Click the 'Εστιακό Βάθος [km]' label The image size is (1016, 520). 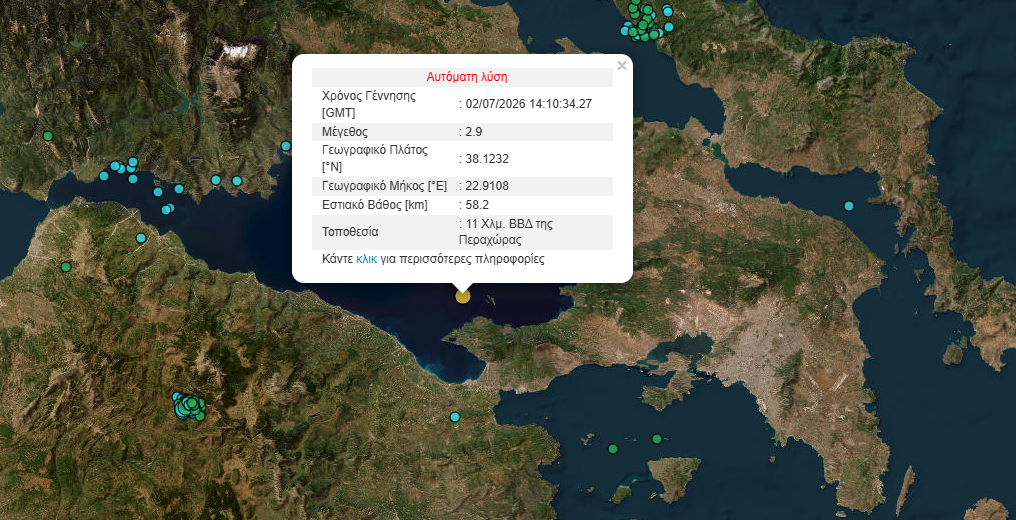375,205
